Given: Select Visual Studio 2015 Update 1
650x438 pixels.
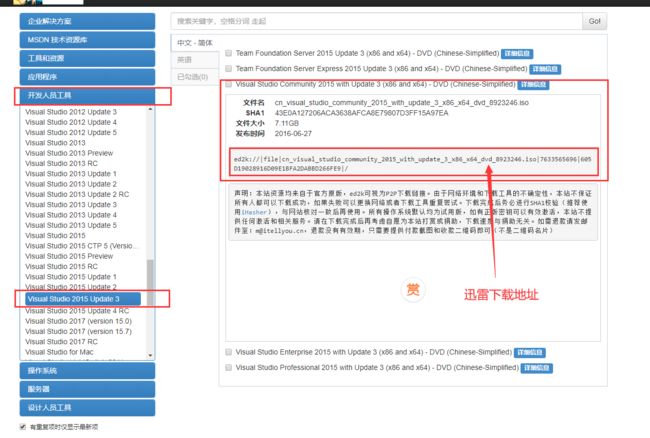Looking at the screenshot, I should point(71,277).
